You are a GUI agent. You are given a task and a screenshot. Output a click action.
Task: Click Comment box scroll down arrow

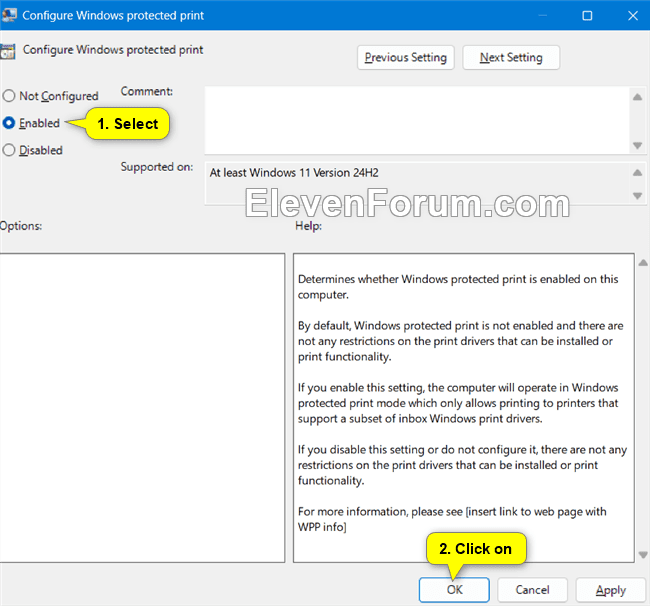pyautogui.click(x=638, y=145)
